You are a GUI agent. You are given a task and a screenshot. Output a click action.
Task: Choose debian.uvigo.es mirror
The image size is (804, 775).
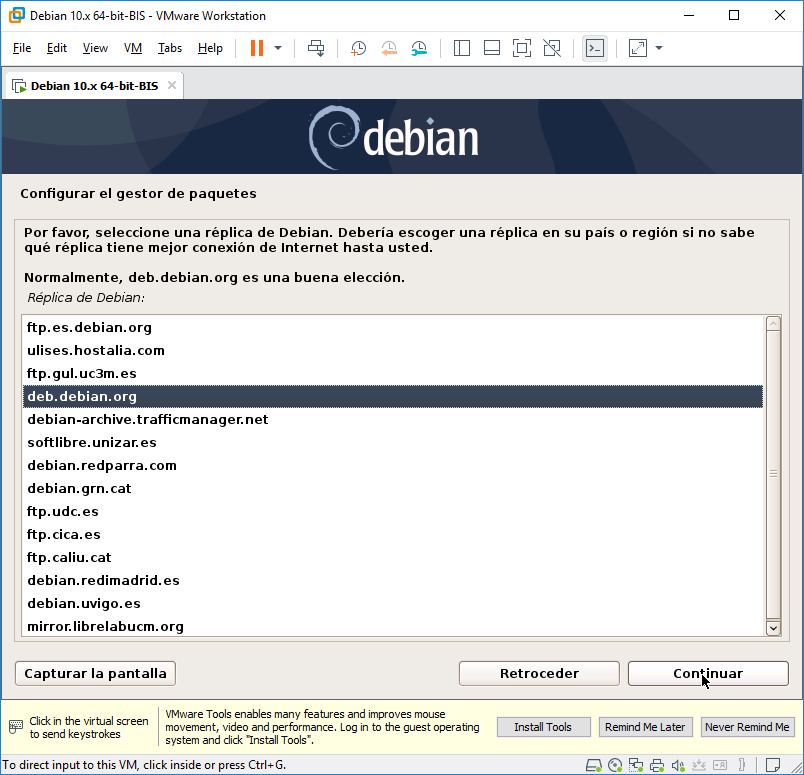[393, 603]
